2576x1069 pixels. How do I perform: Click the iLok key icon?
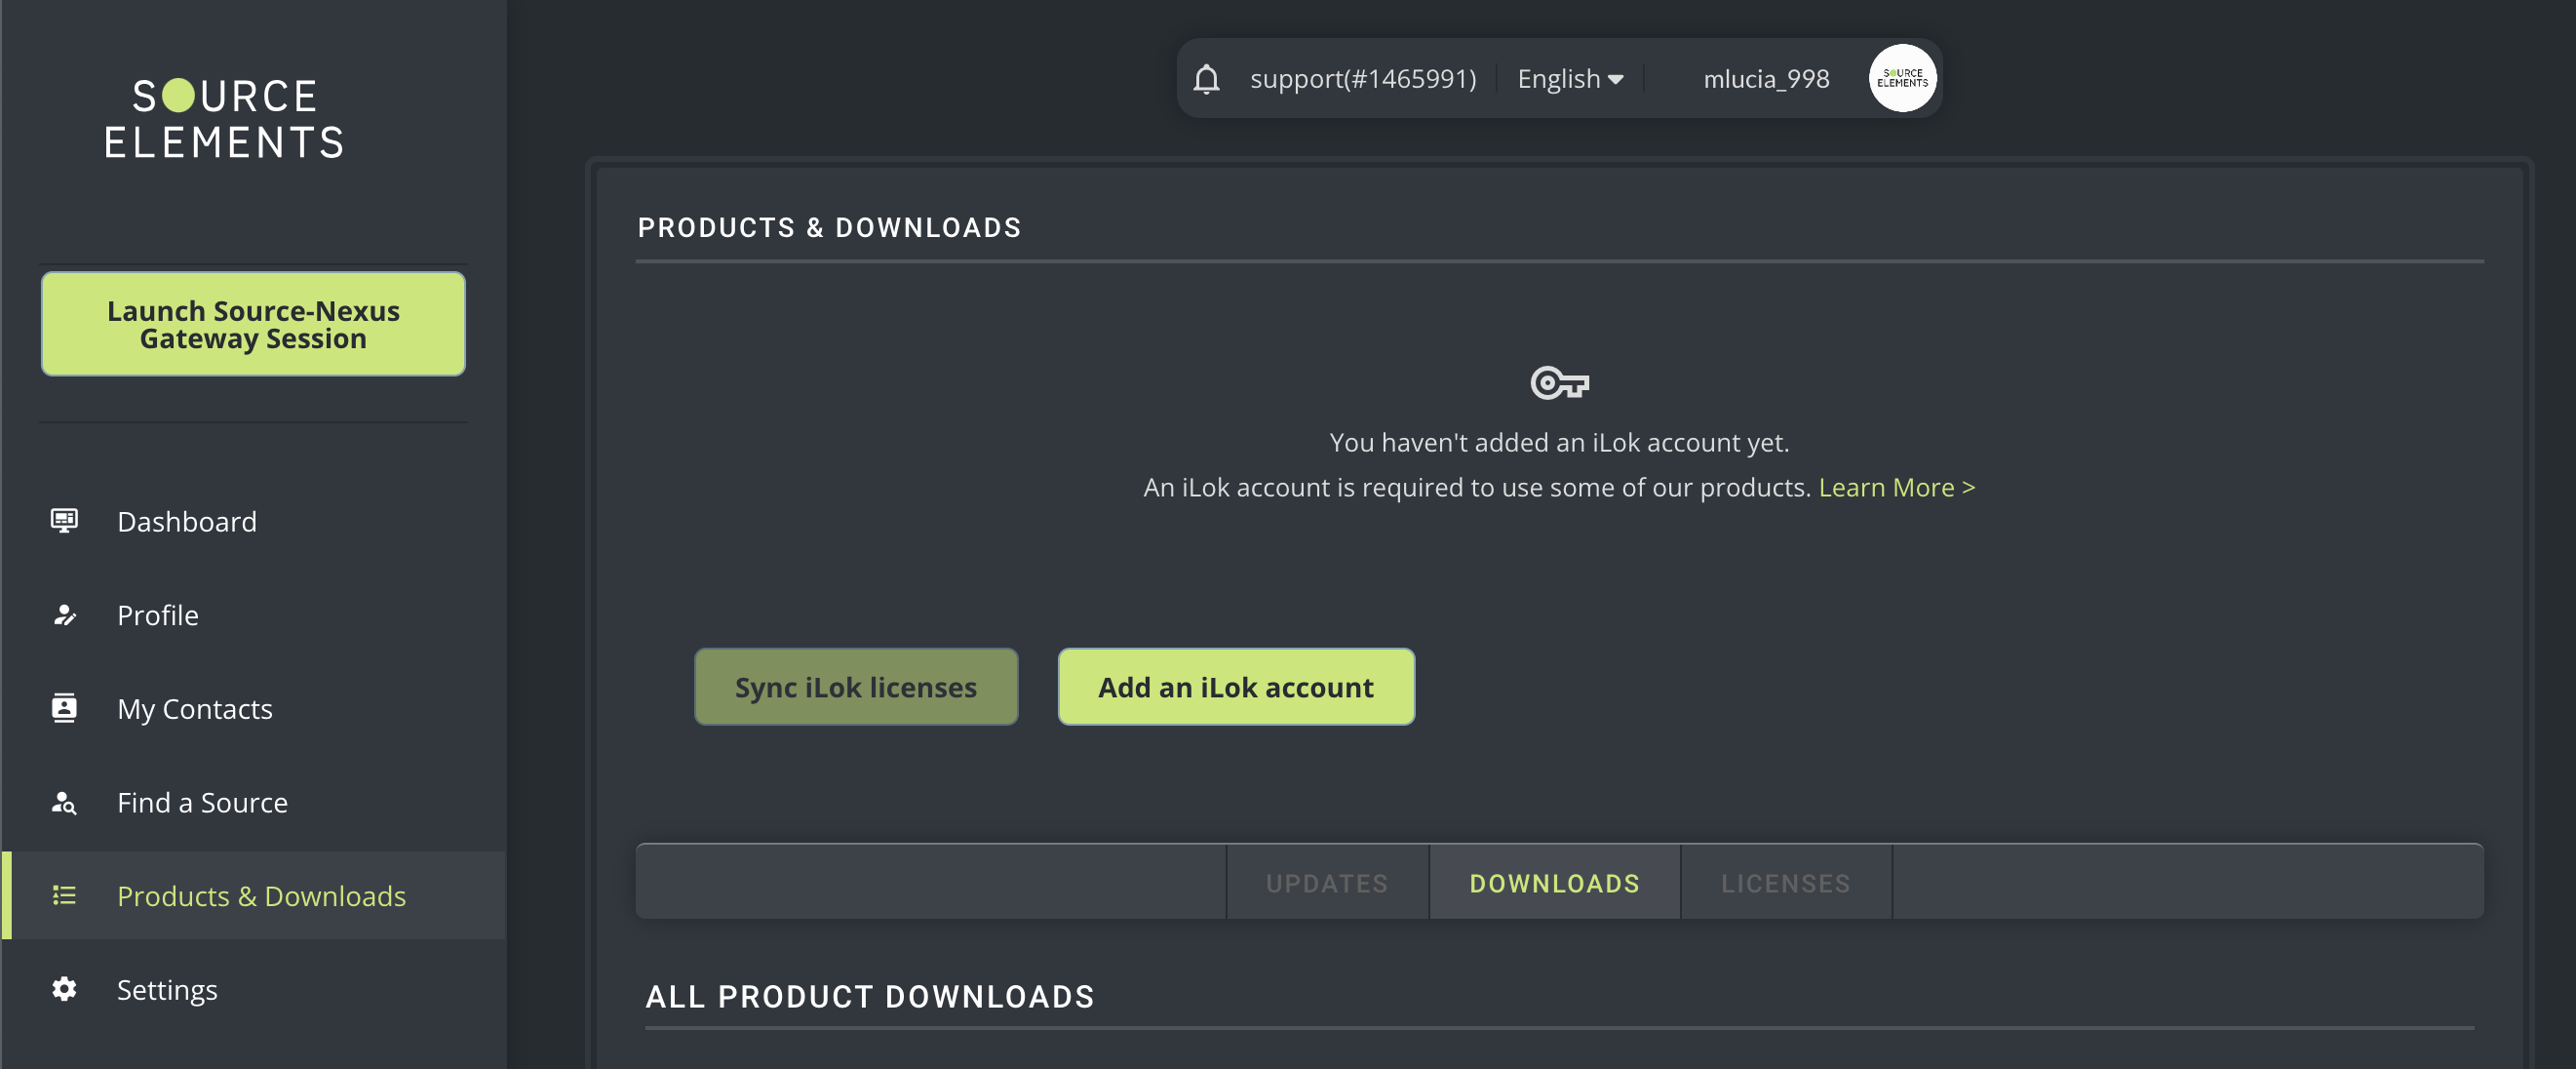(x=1558, y=383)
